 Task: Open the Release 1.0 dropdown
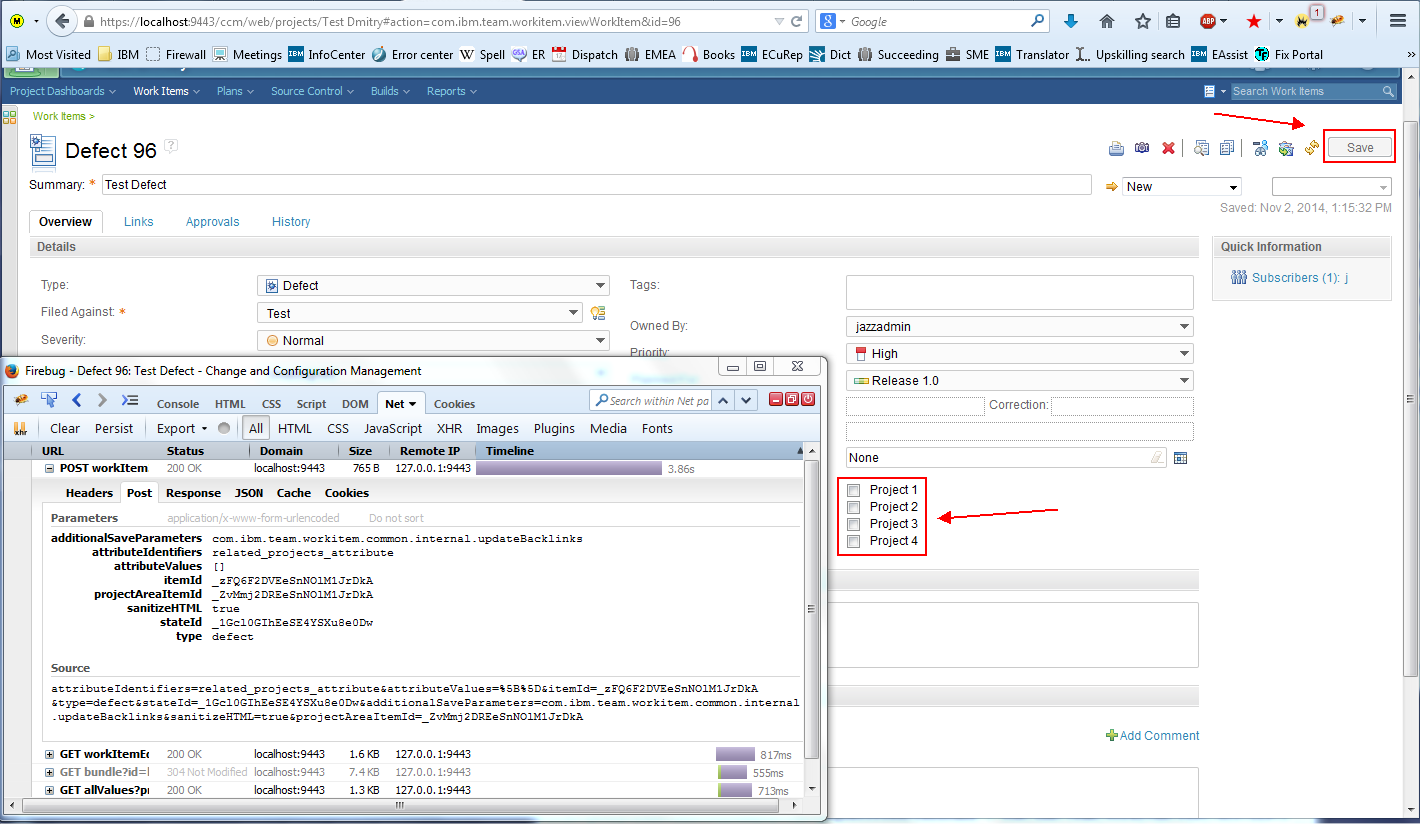1020,380
